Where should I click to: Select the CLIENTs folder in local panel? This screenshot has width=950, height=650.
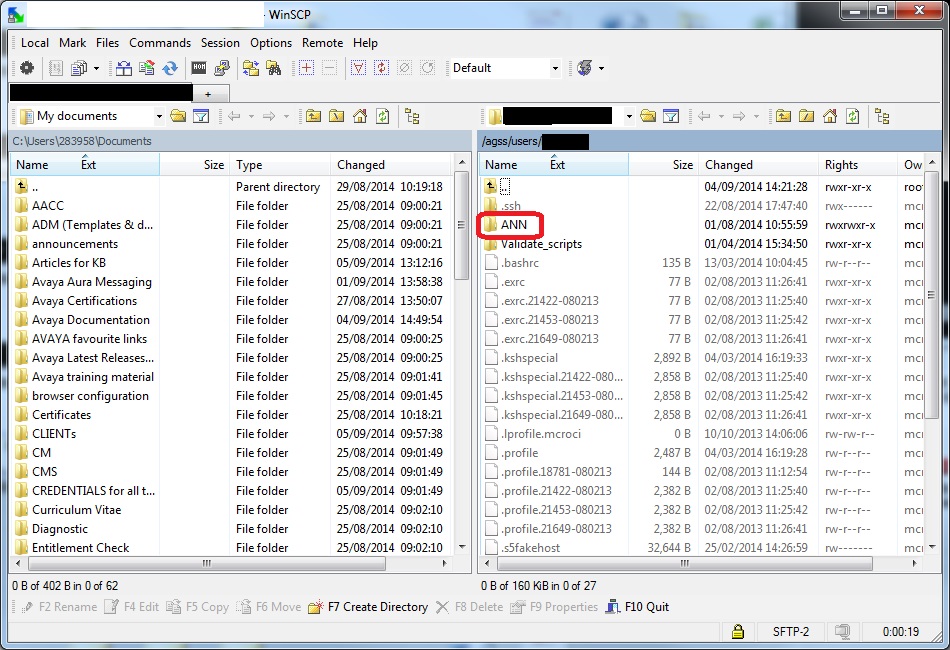pyautogui.click(x=54, y=434)
